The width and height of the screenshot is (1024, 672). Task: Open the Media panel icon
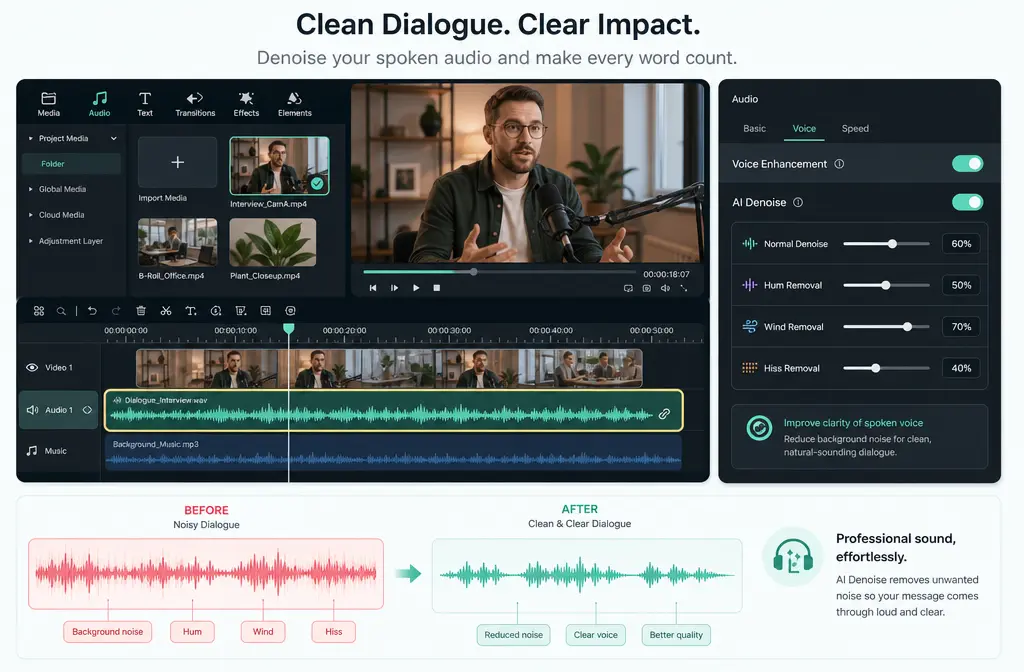point(48,98)
